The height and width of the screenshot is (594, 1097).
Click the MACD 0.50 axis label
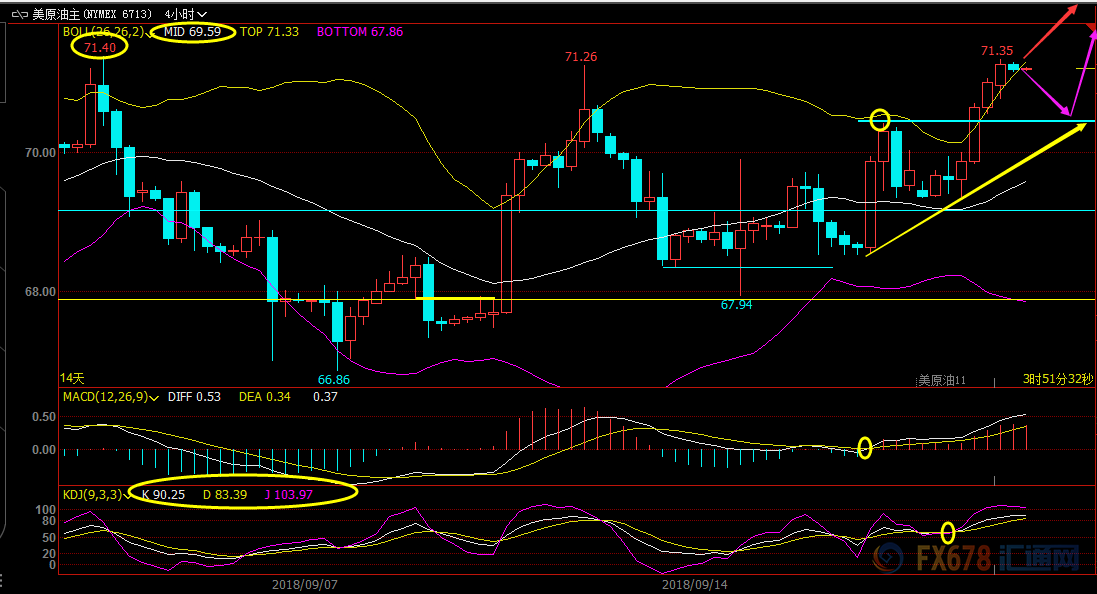(44, 417)
